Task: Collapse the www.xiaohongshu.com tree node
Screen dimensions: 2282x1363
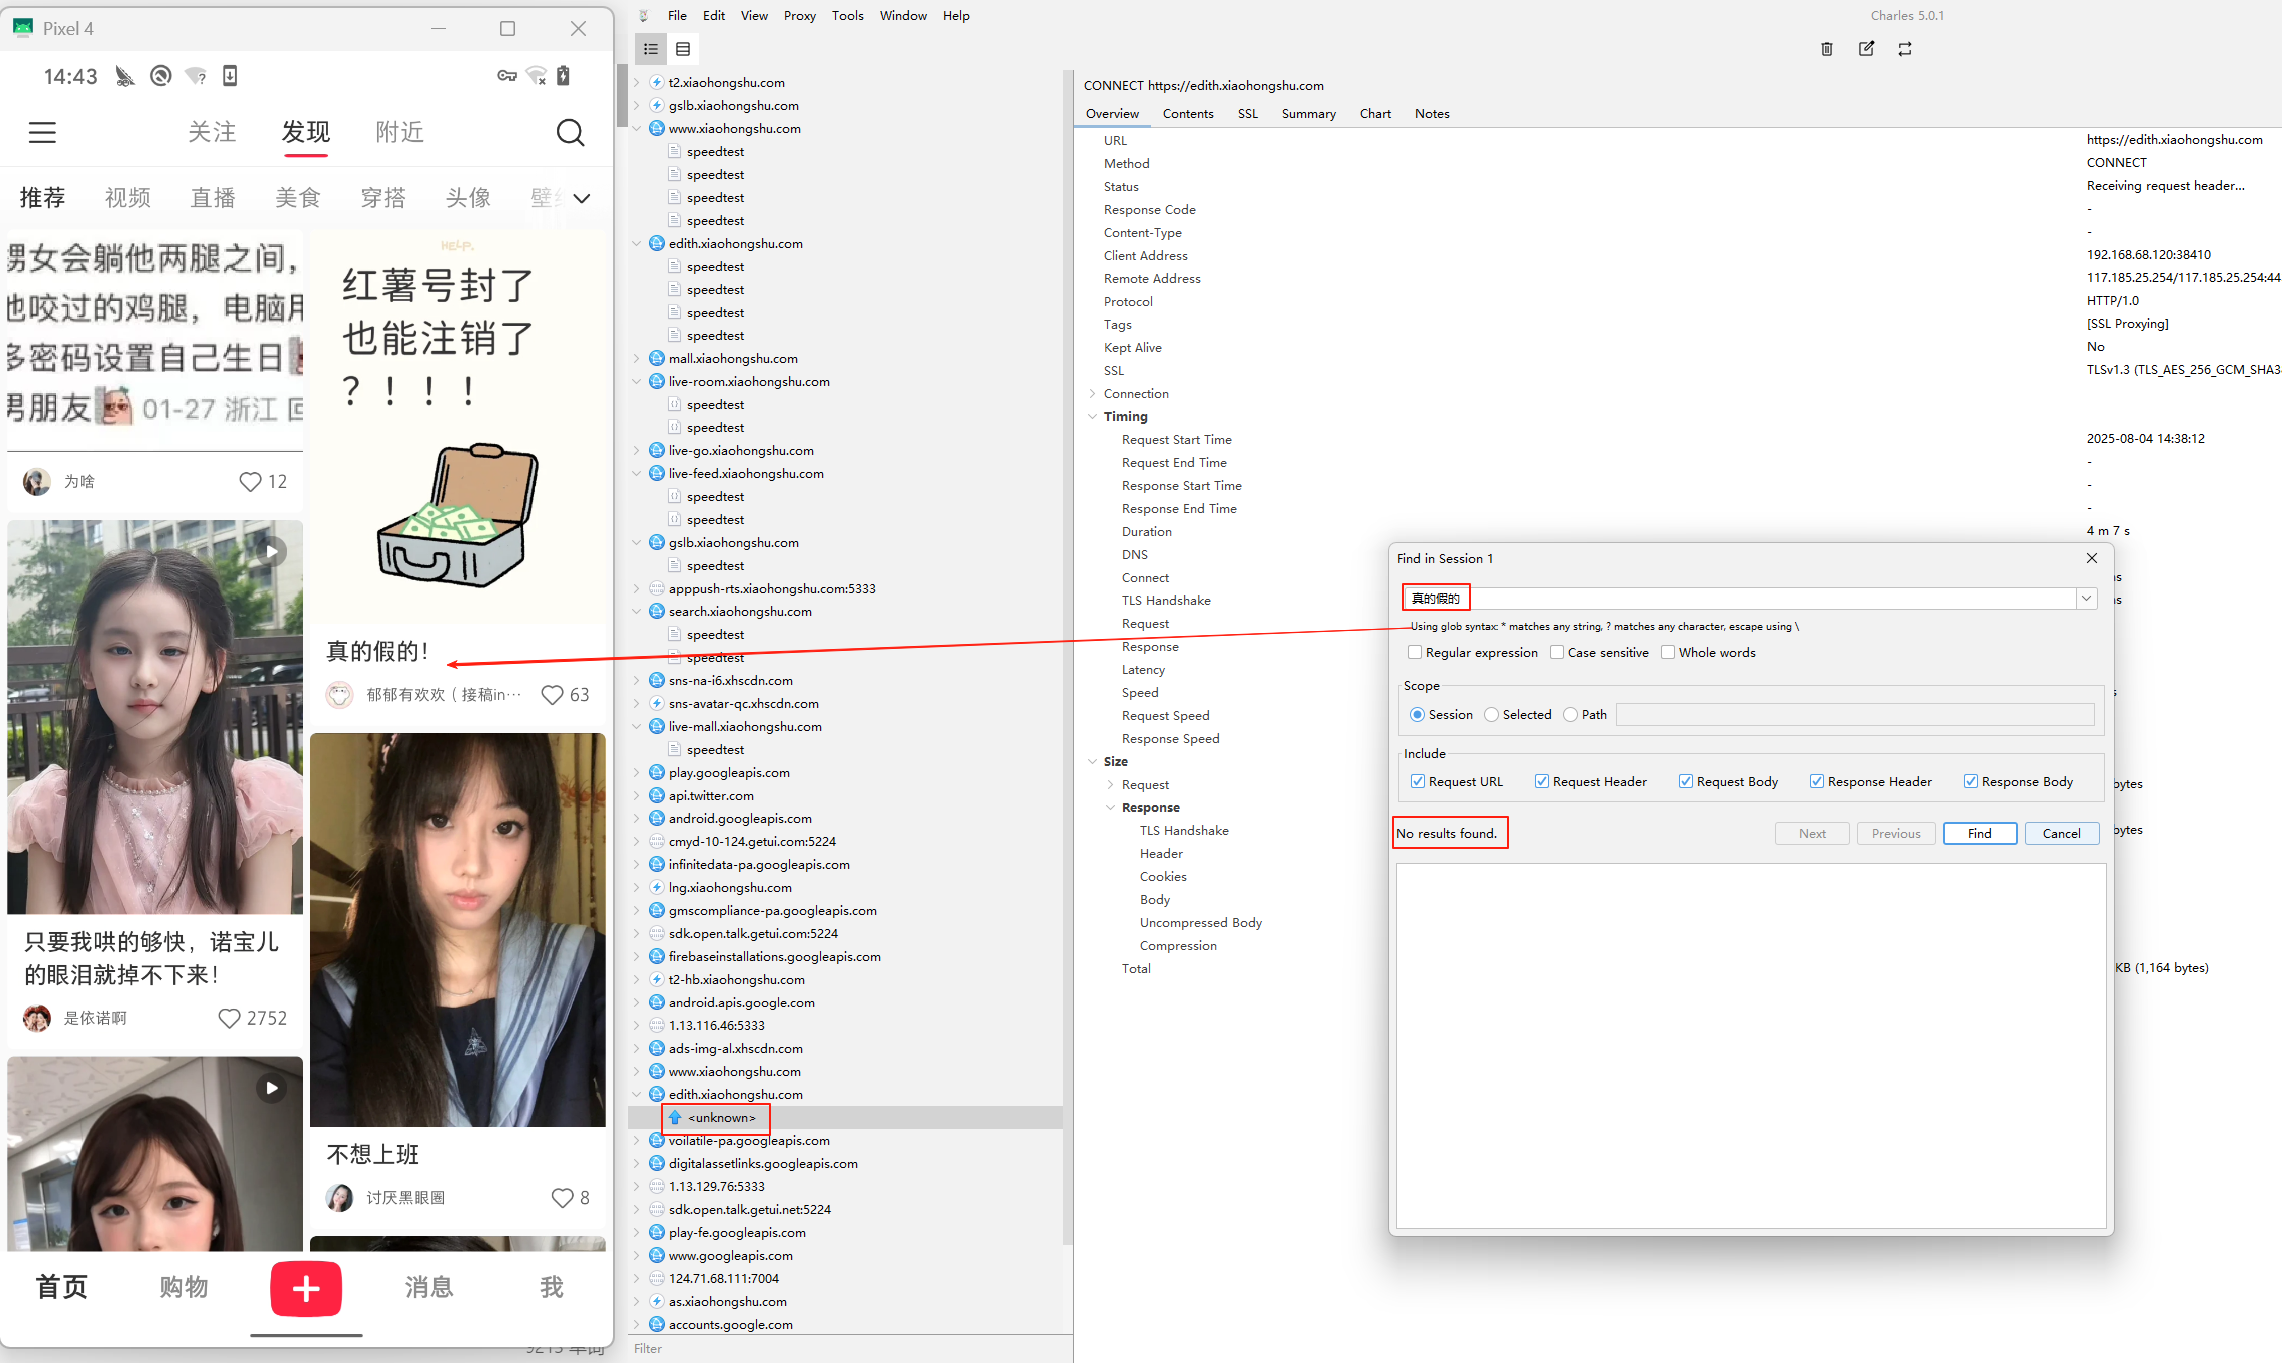Action: 637,128
